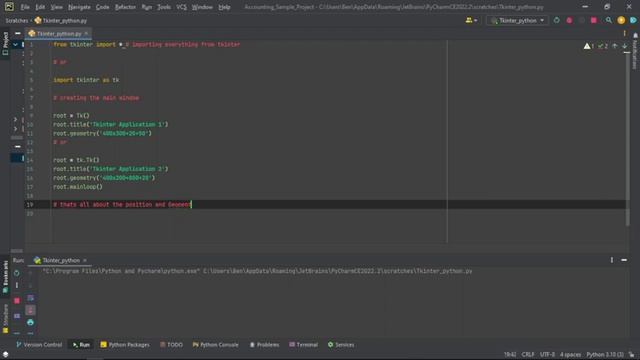Click Tkinter_python.py breadcrumb in navigation bar
The image size is (640, 360).
61,20
